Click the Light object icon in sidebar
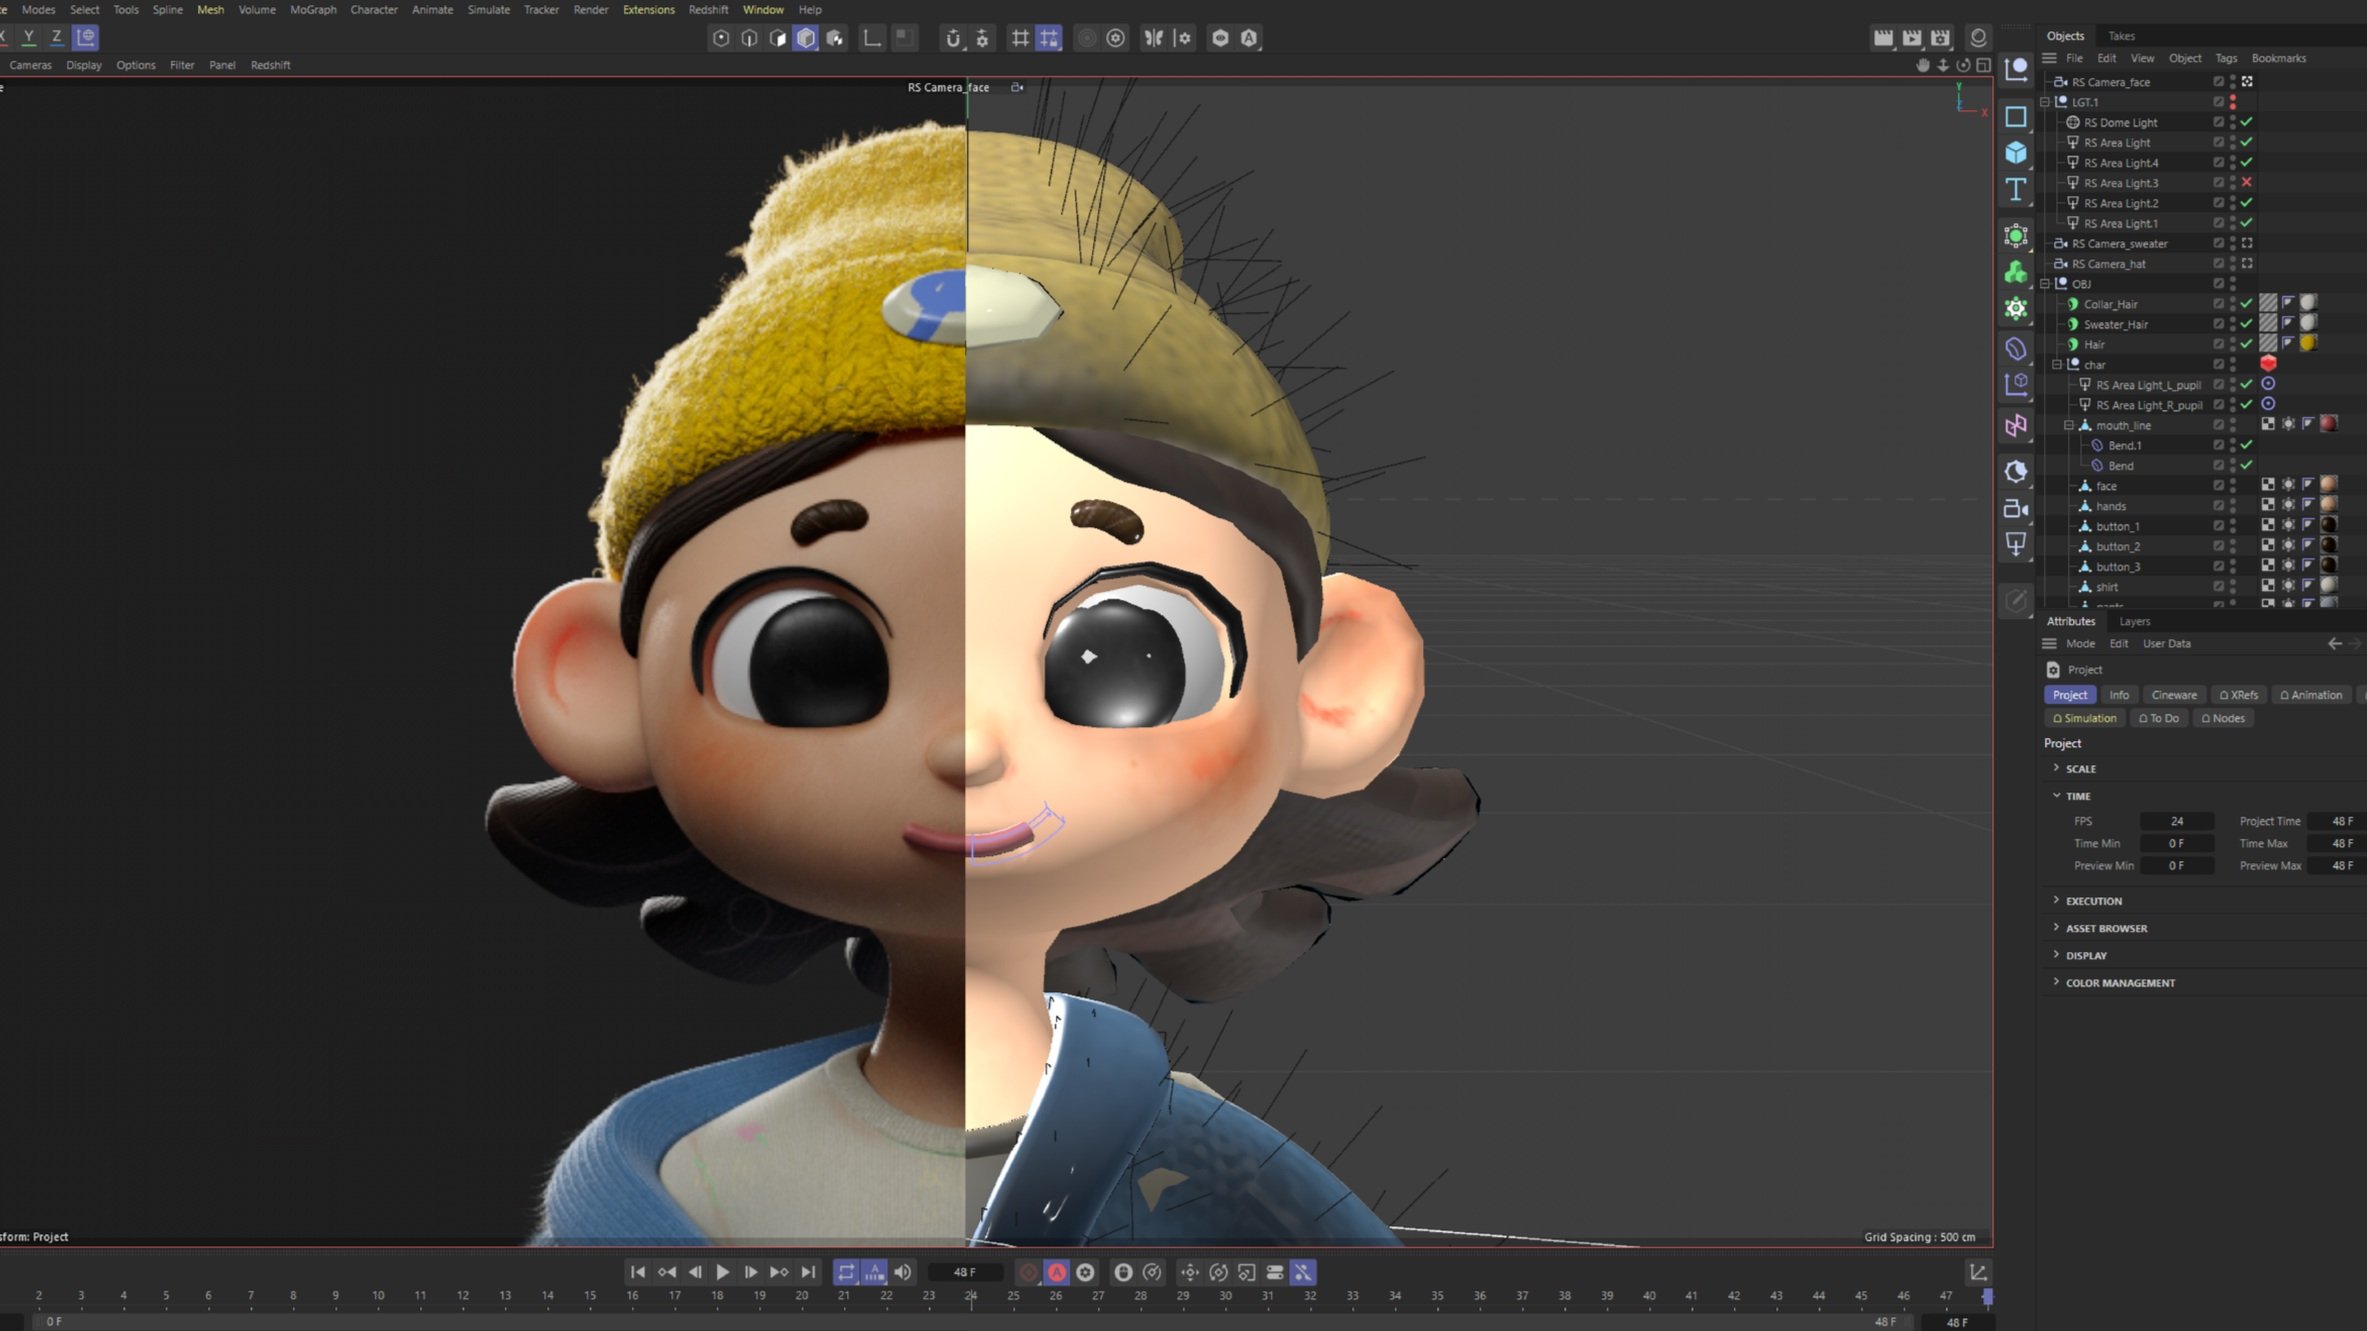 click(2015, 544)
